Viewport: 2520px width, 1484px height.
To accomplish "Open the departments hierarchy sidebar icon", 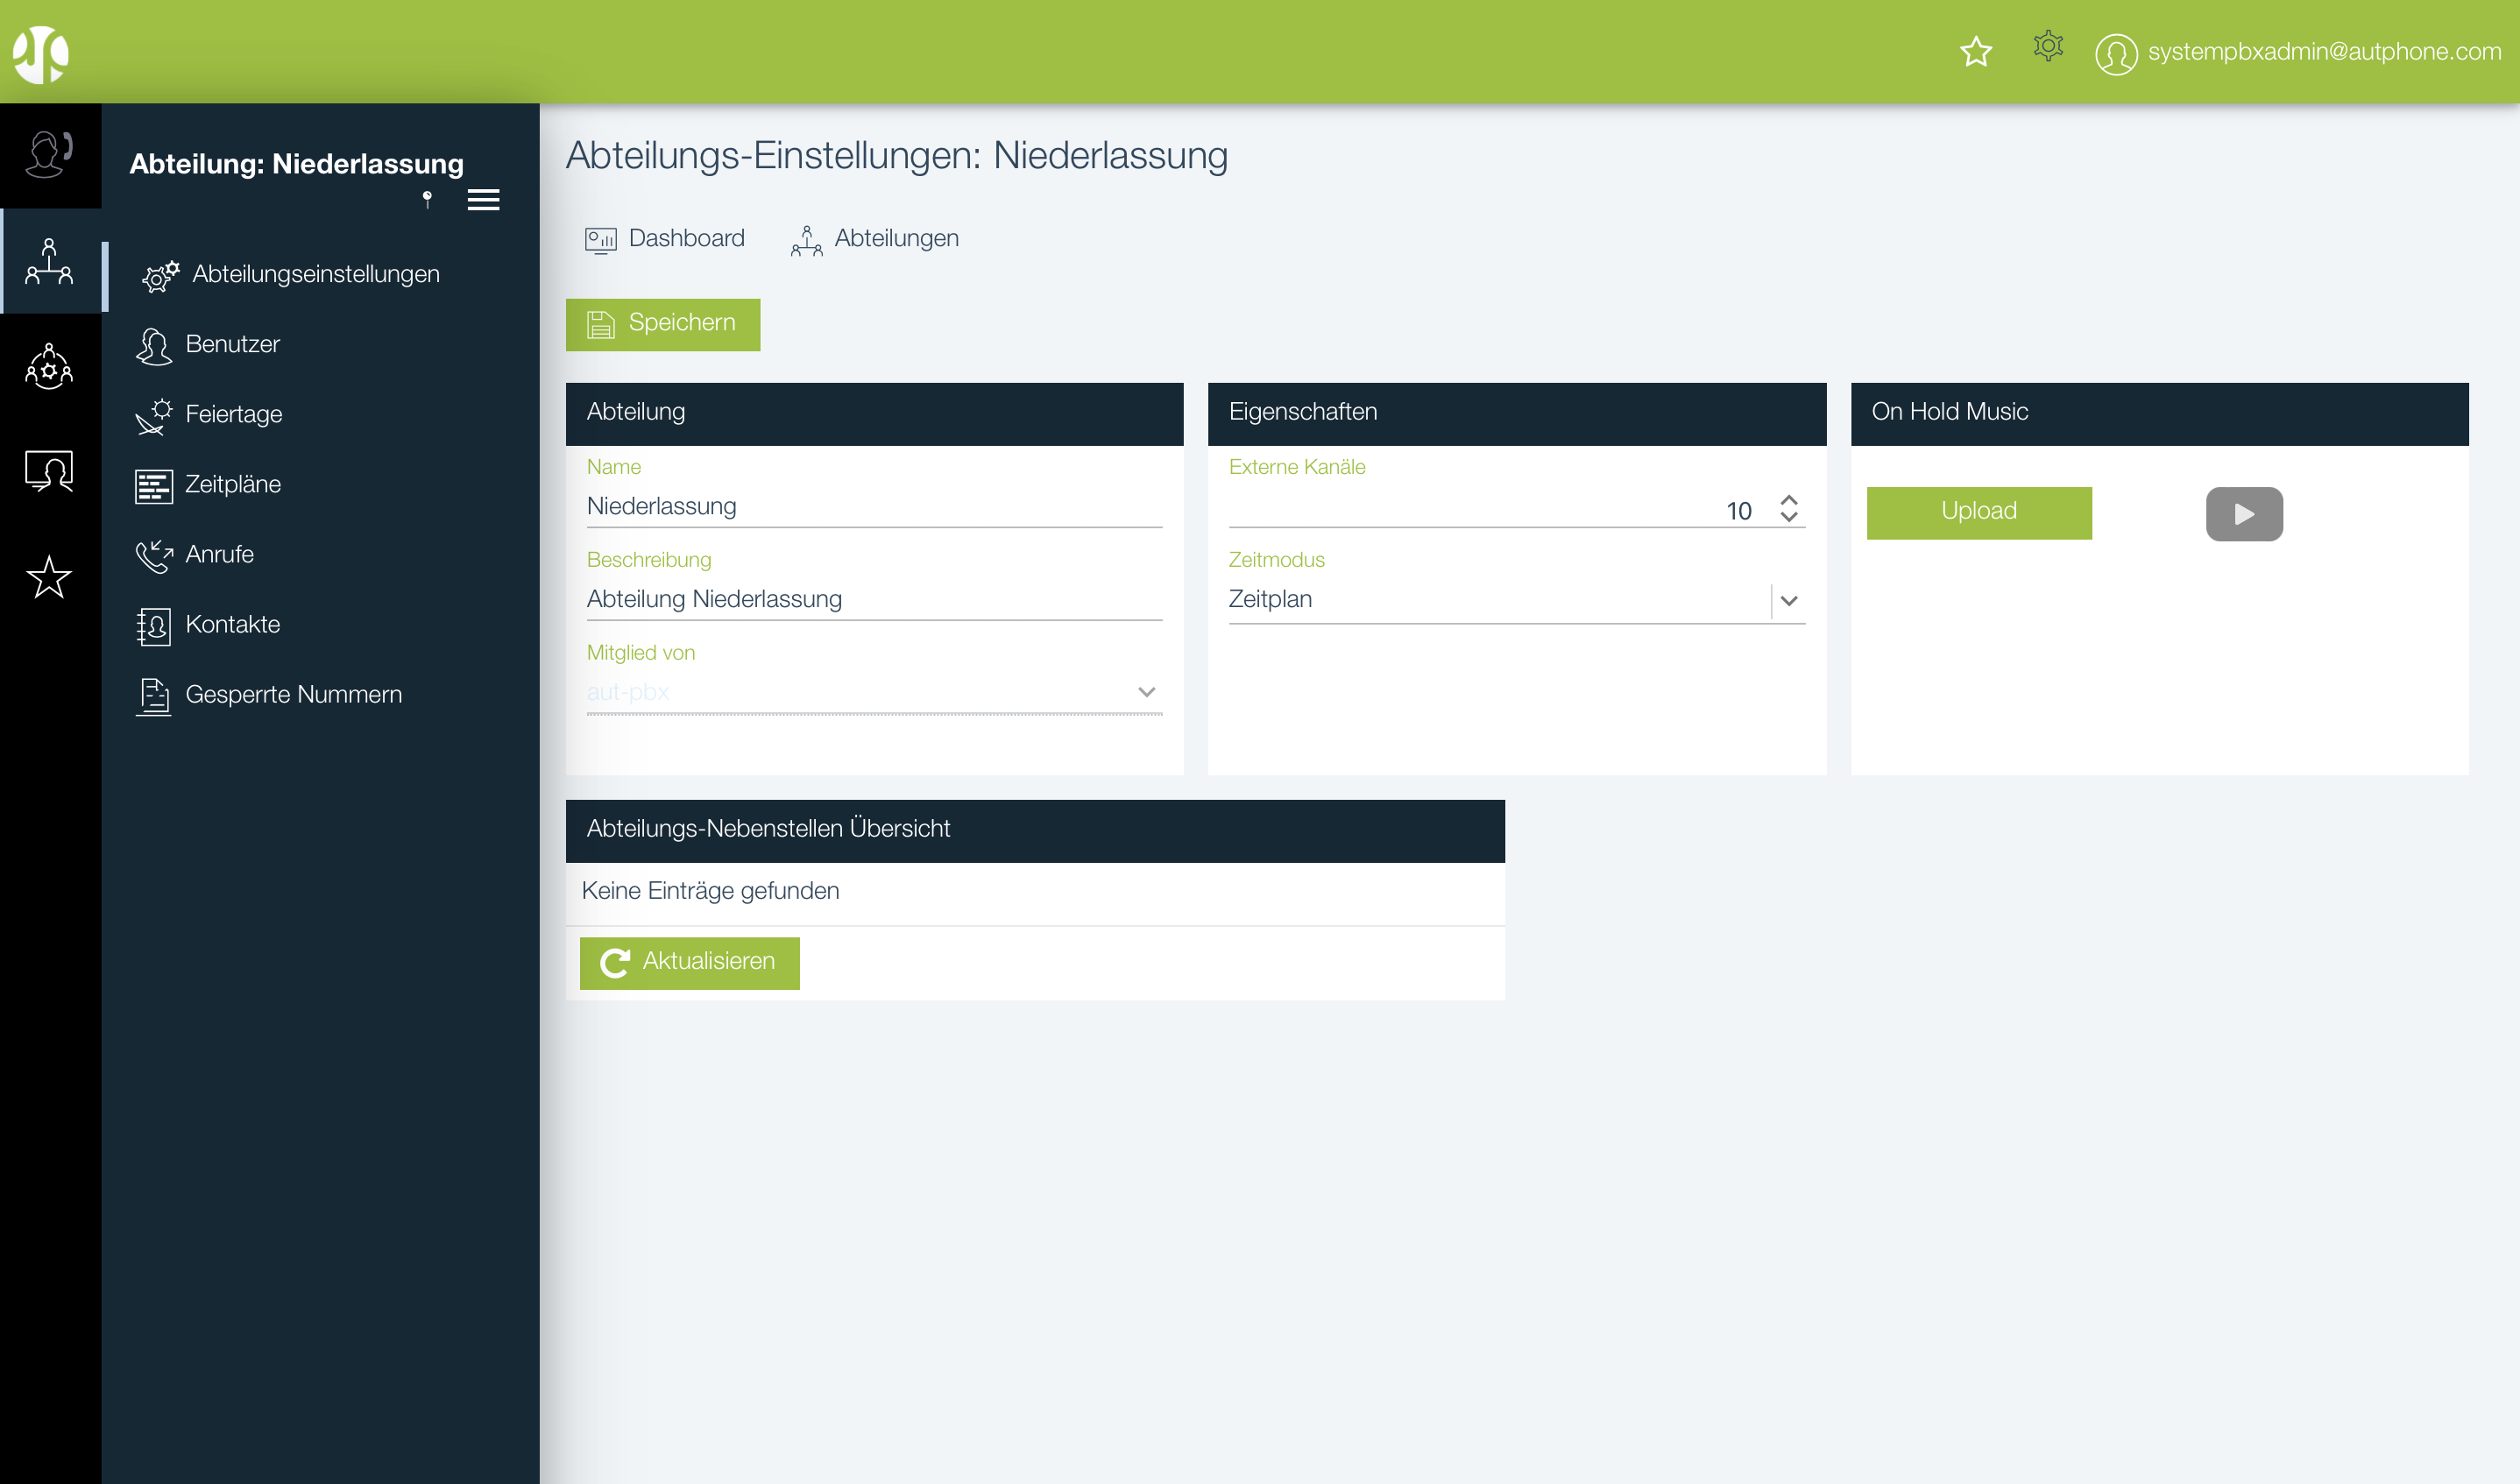I will (x=49, y=262).
